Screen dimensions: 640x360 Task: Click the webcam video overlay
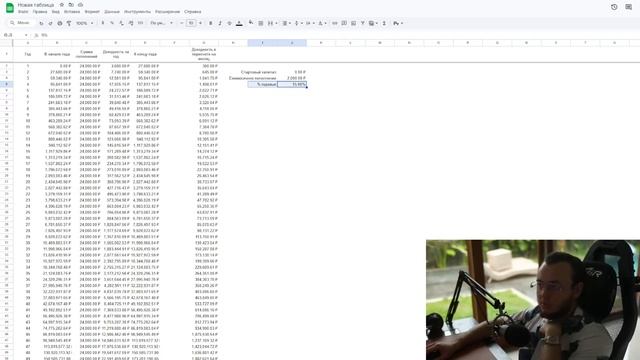coord(533,300)
